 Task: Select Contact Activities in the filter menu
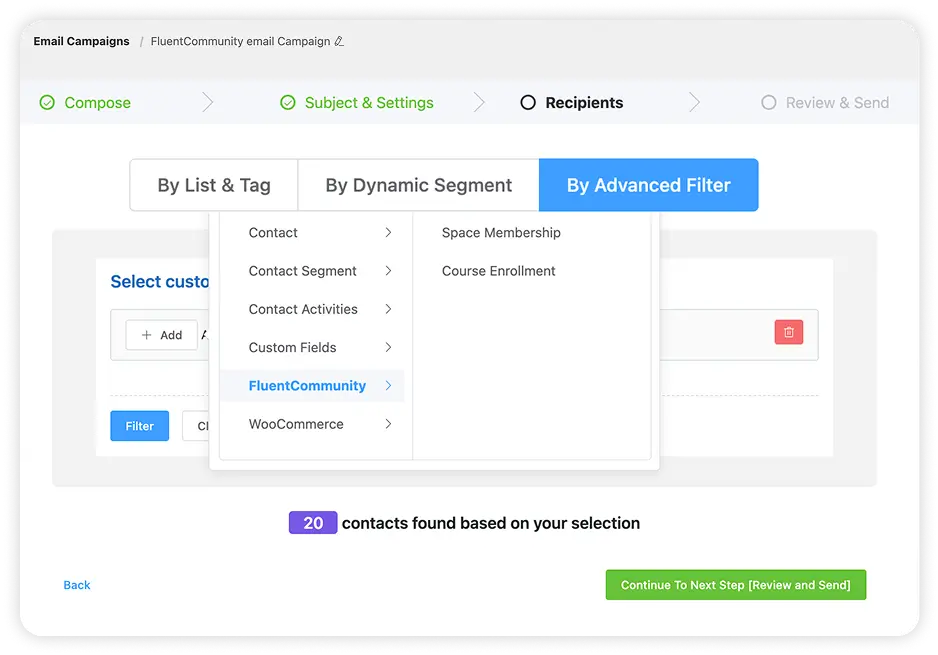point(312,309)
